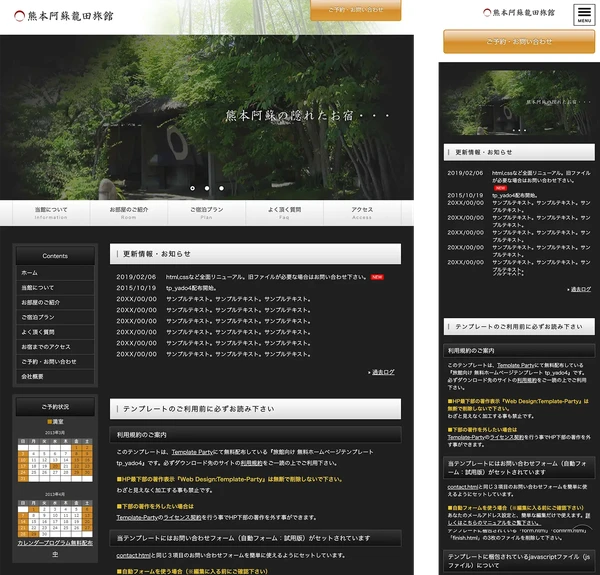Open お部屋のご紹介 Room nav tab

point(129,212)
